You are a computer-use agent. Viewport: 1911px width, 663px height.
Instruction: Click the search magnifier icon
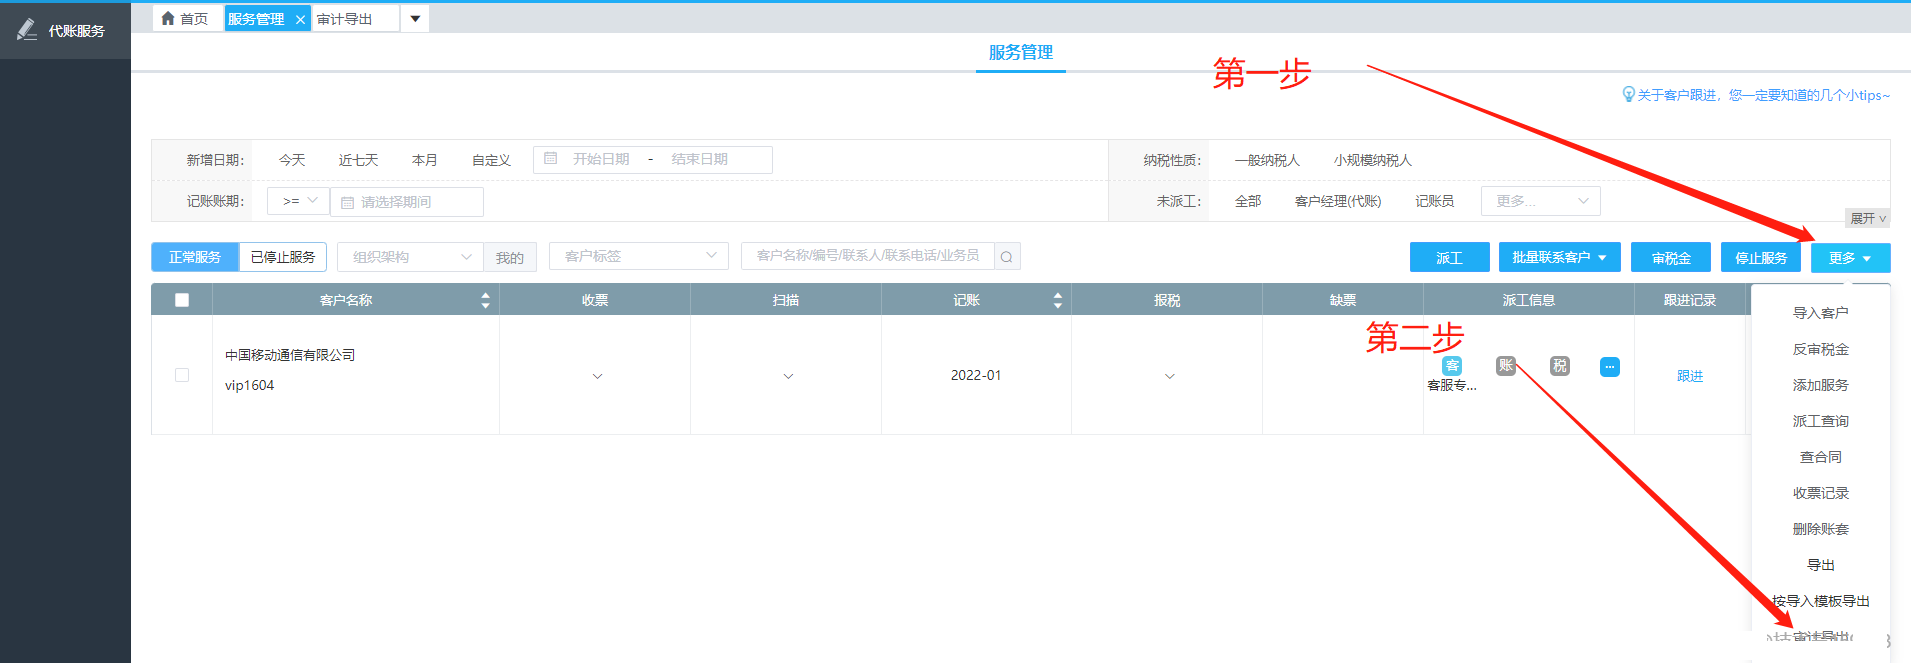1006,257
